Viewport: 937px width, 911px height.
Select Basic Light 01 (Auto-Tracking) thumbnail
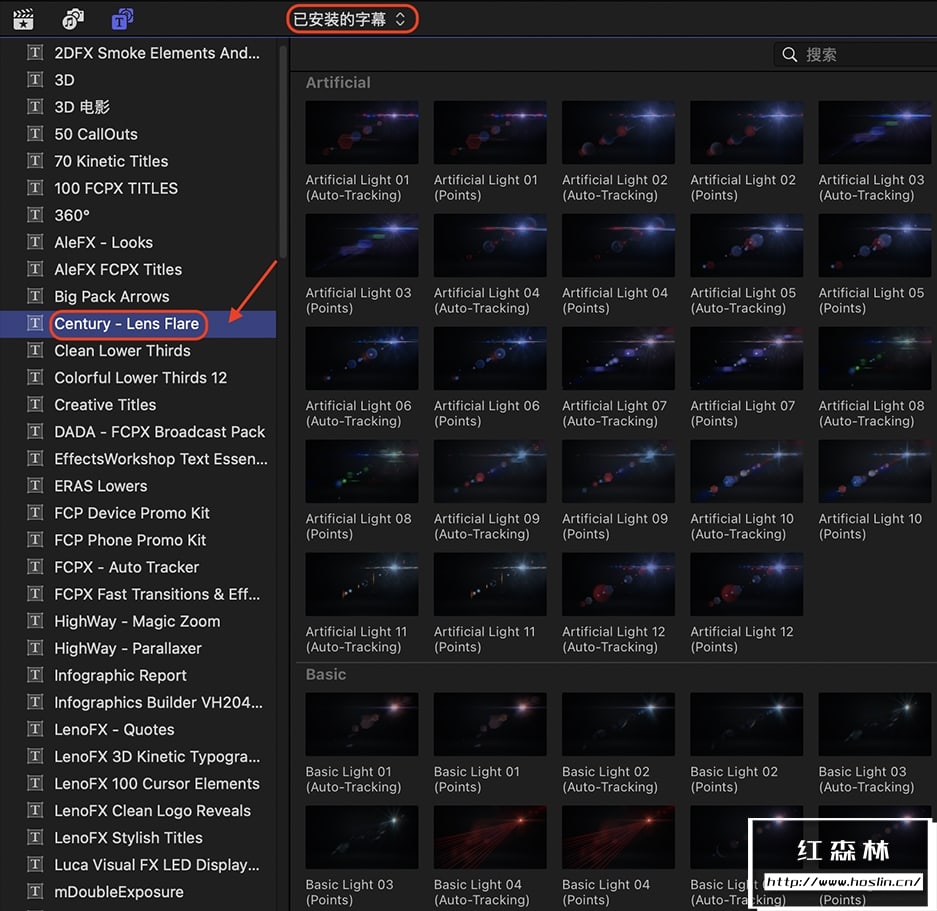(362, 724)
